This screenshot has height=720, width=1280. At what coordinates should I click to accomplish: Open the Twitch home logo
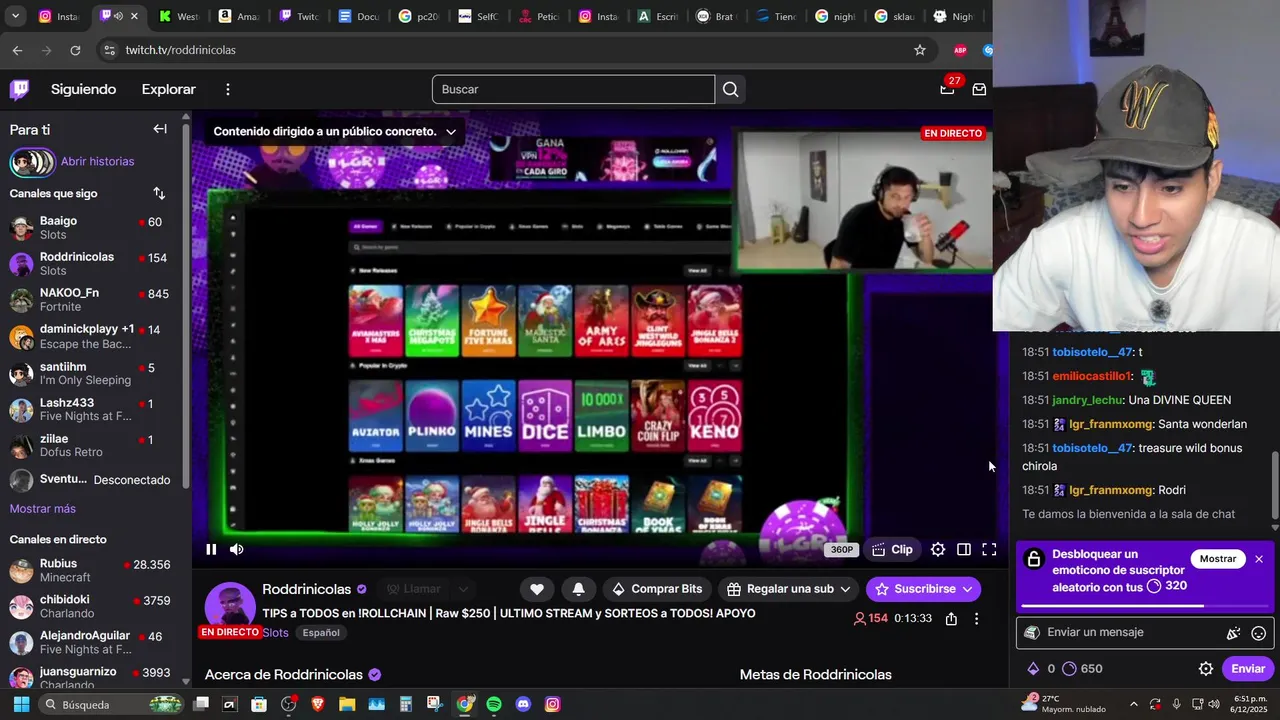click(19, 89)
